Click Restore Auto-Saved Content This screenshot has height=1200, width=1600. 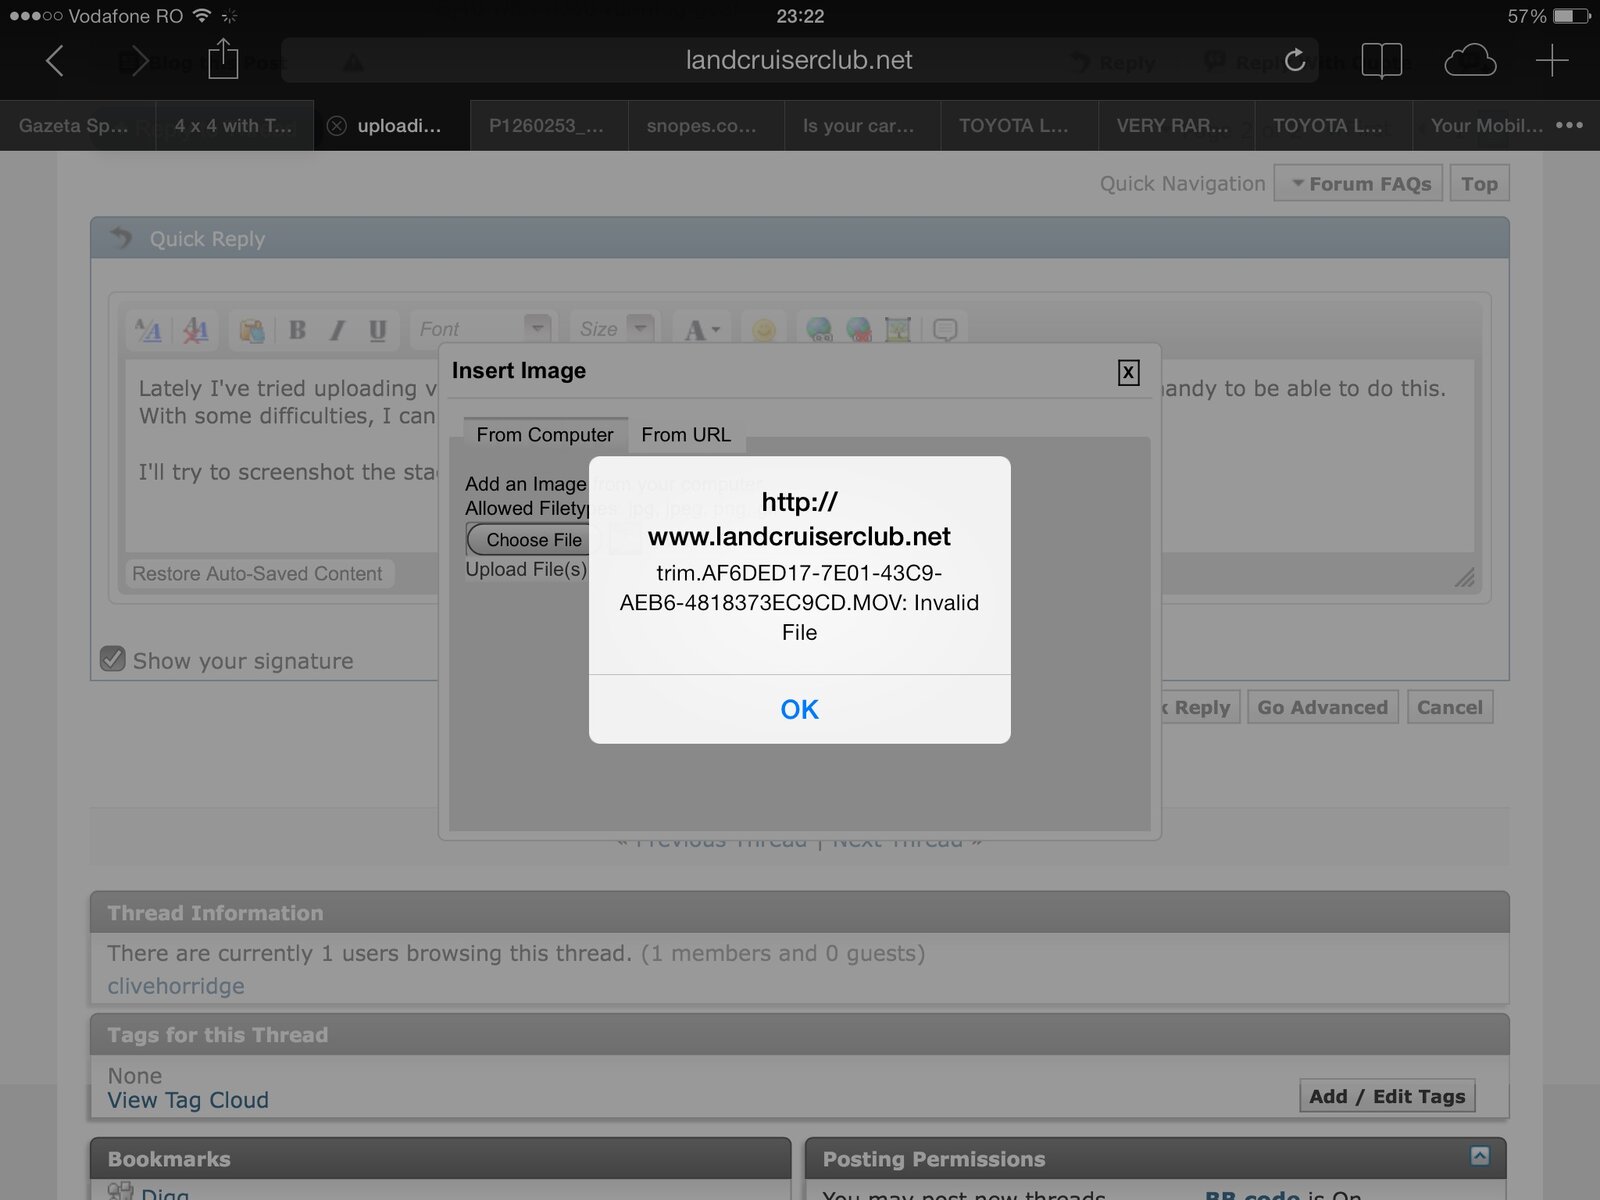257,574
